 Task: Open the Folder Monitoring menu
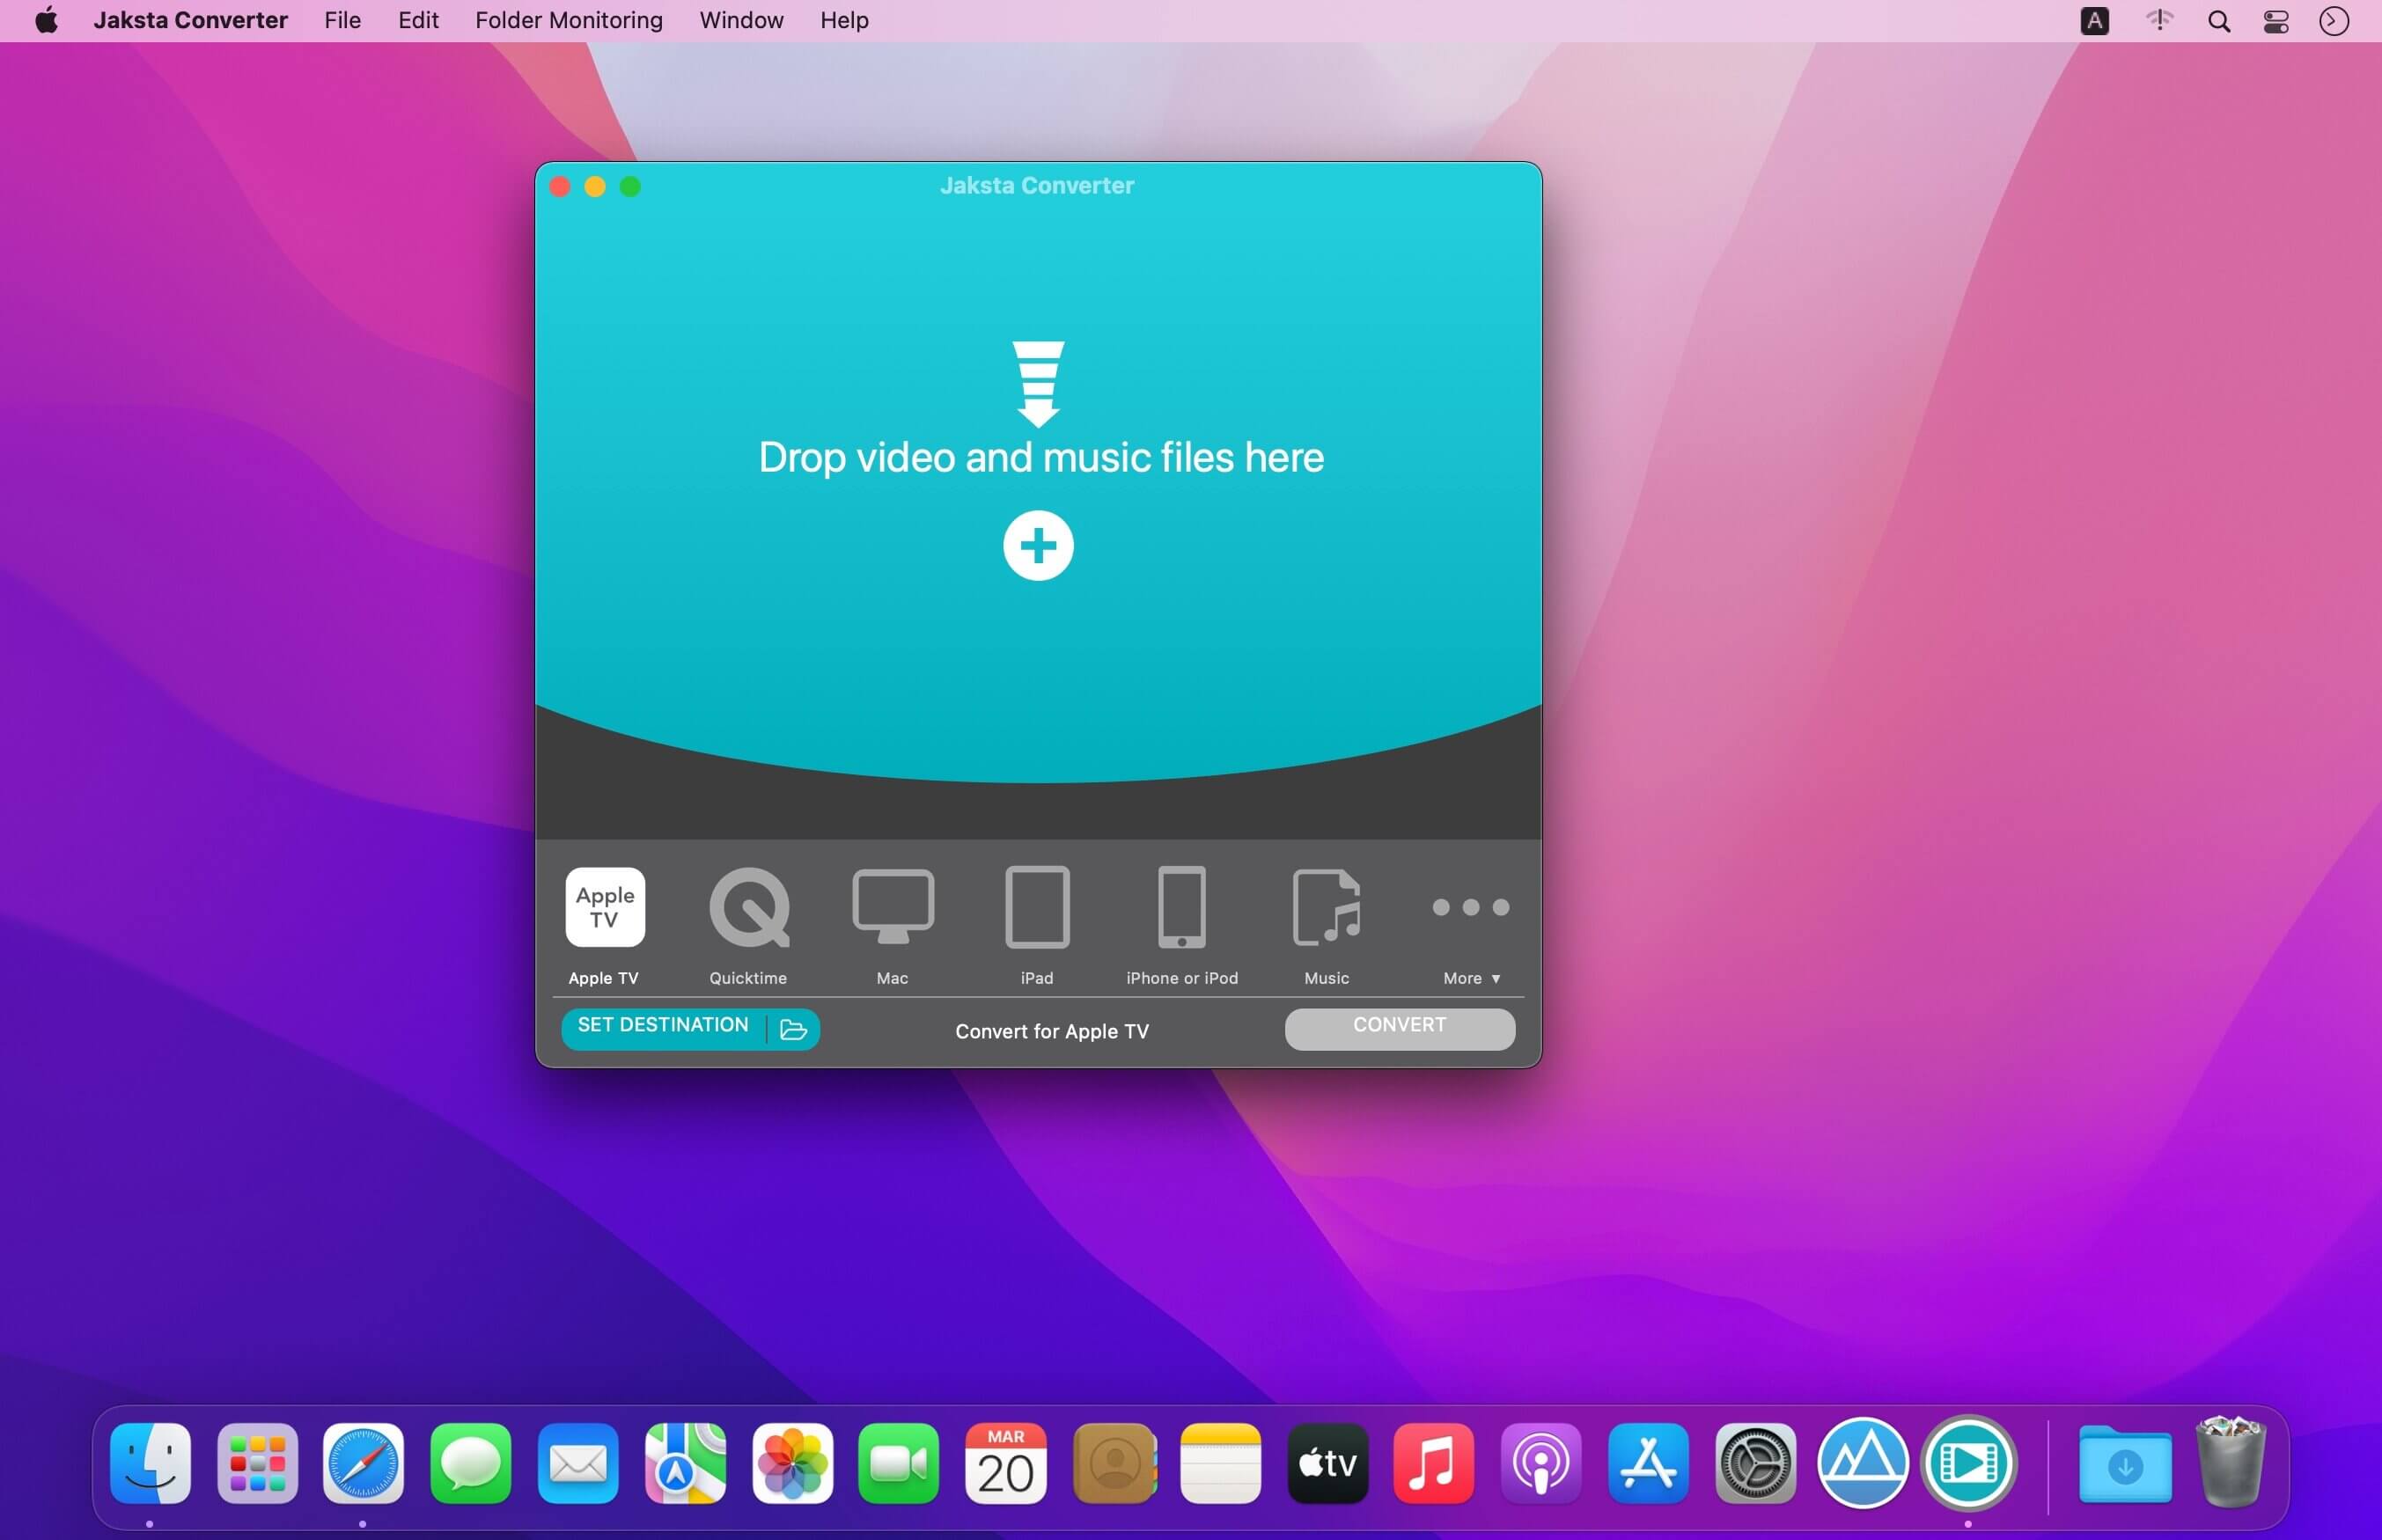569,20
